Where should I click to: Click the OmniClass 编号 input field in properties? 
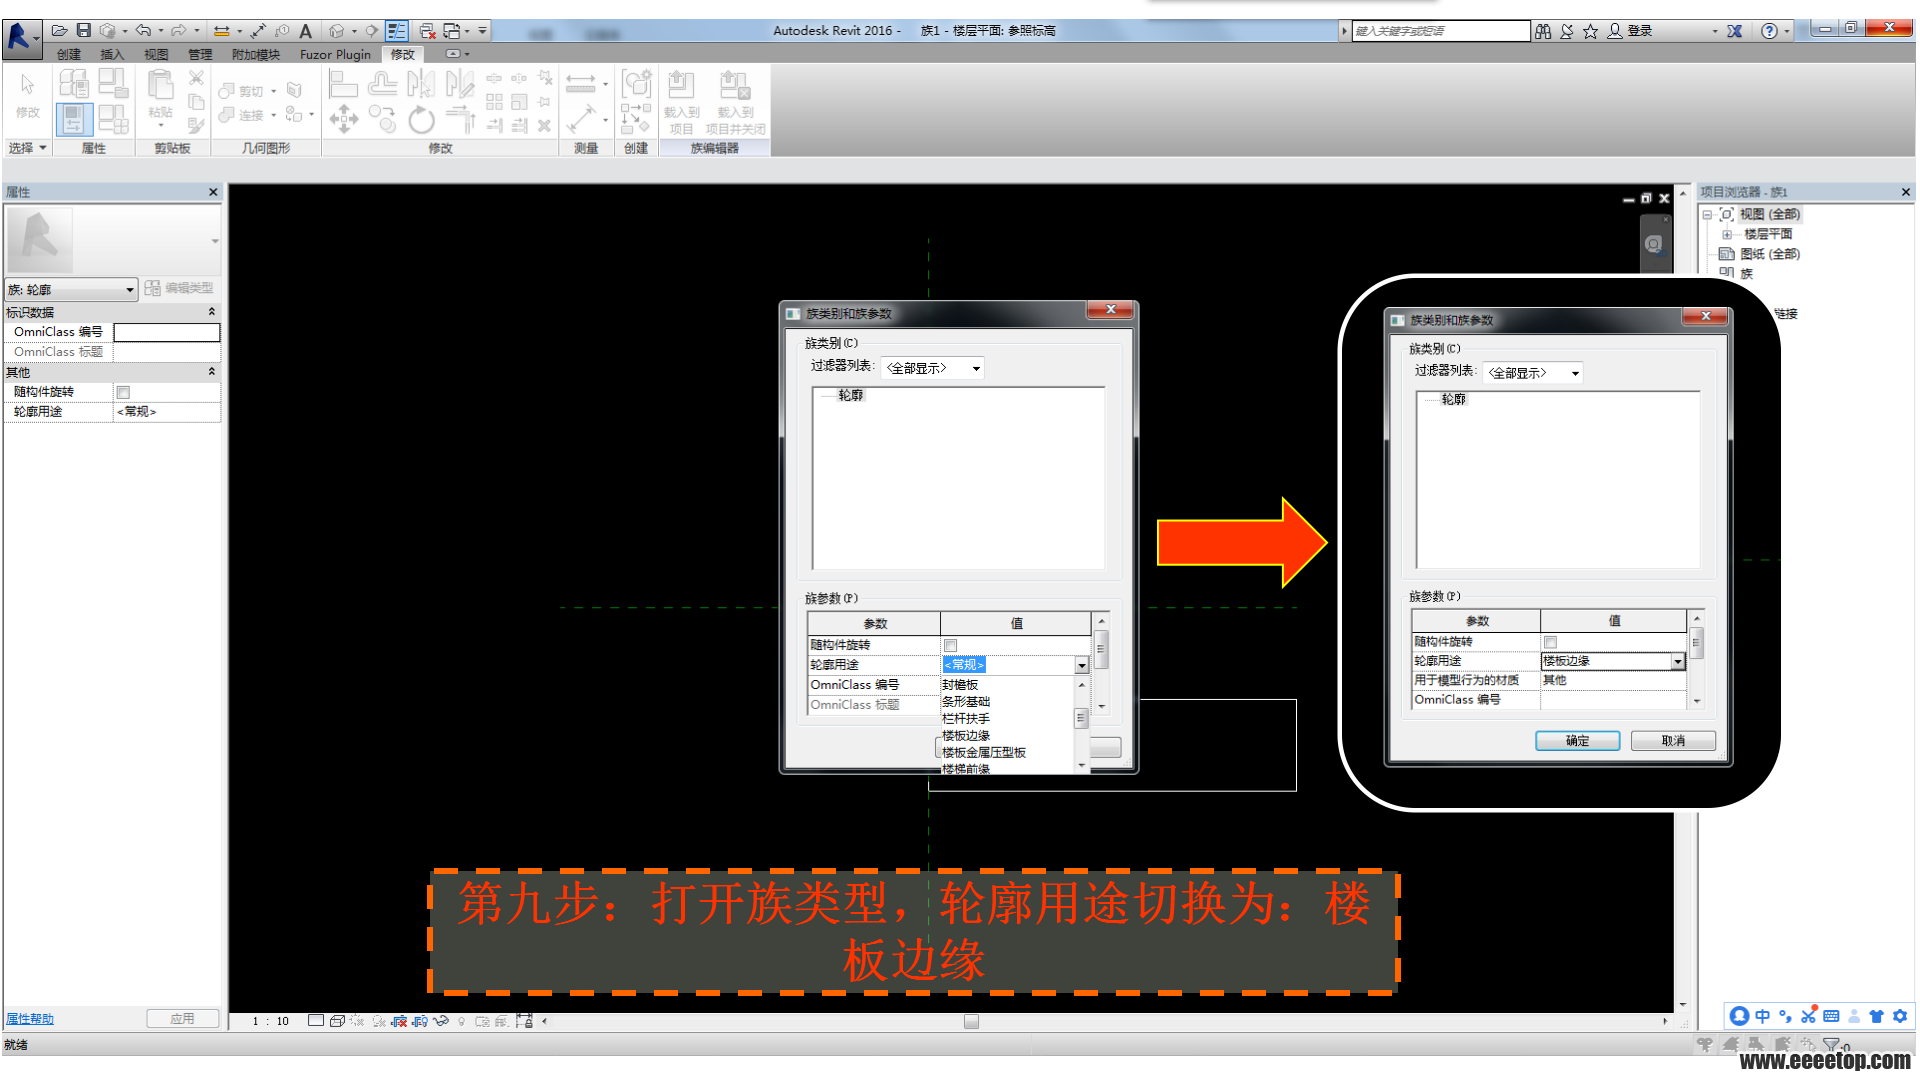[x=167, y=332]
